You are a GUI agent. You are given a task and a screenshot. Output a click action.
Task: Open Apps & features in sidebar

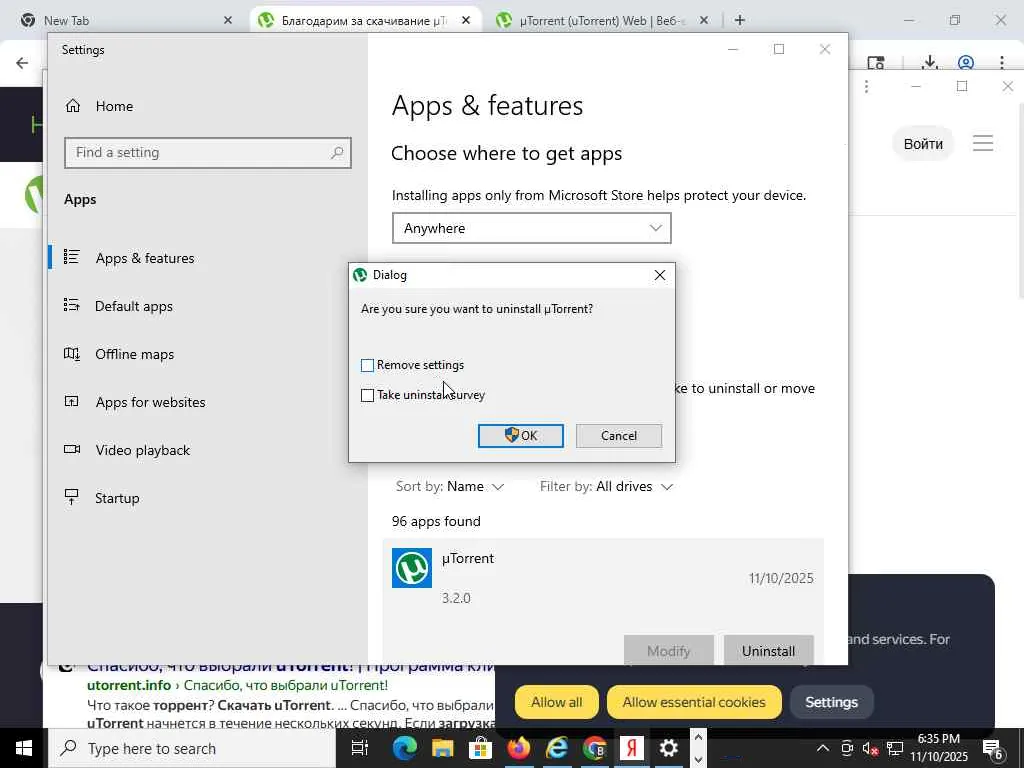[208, 258]
